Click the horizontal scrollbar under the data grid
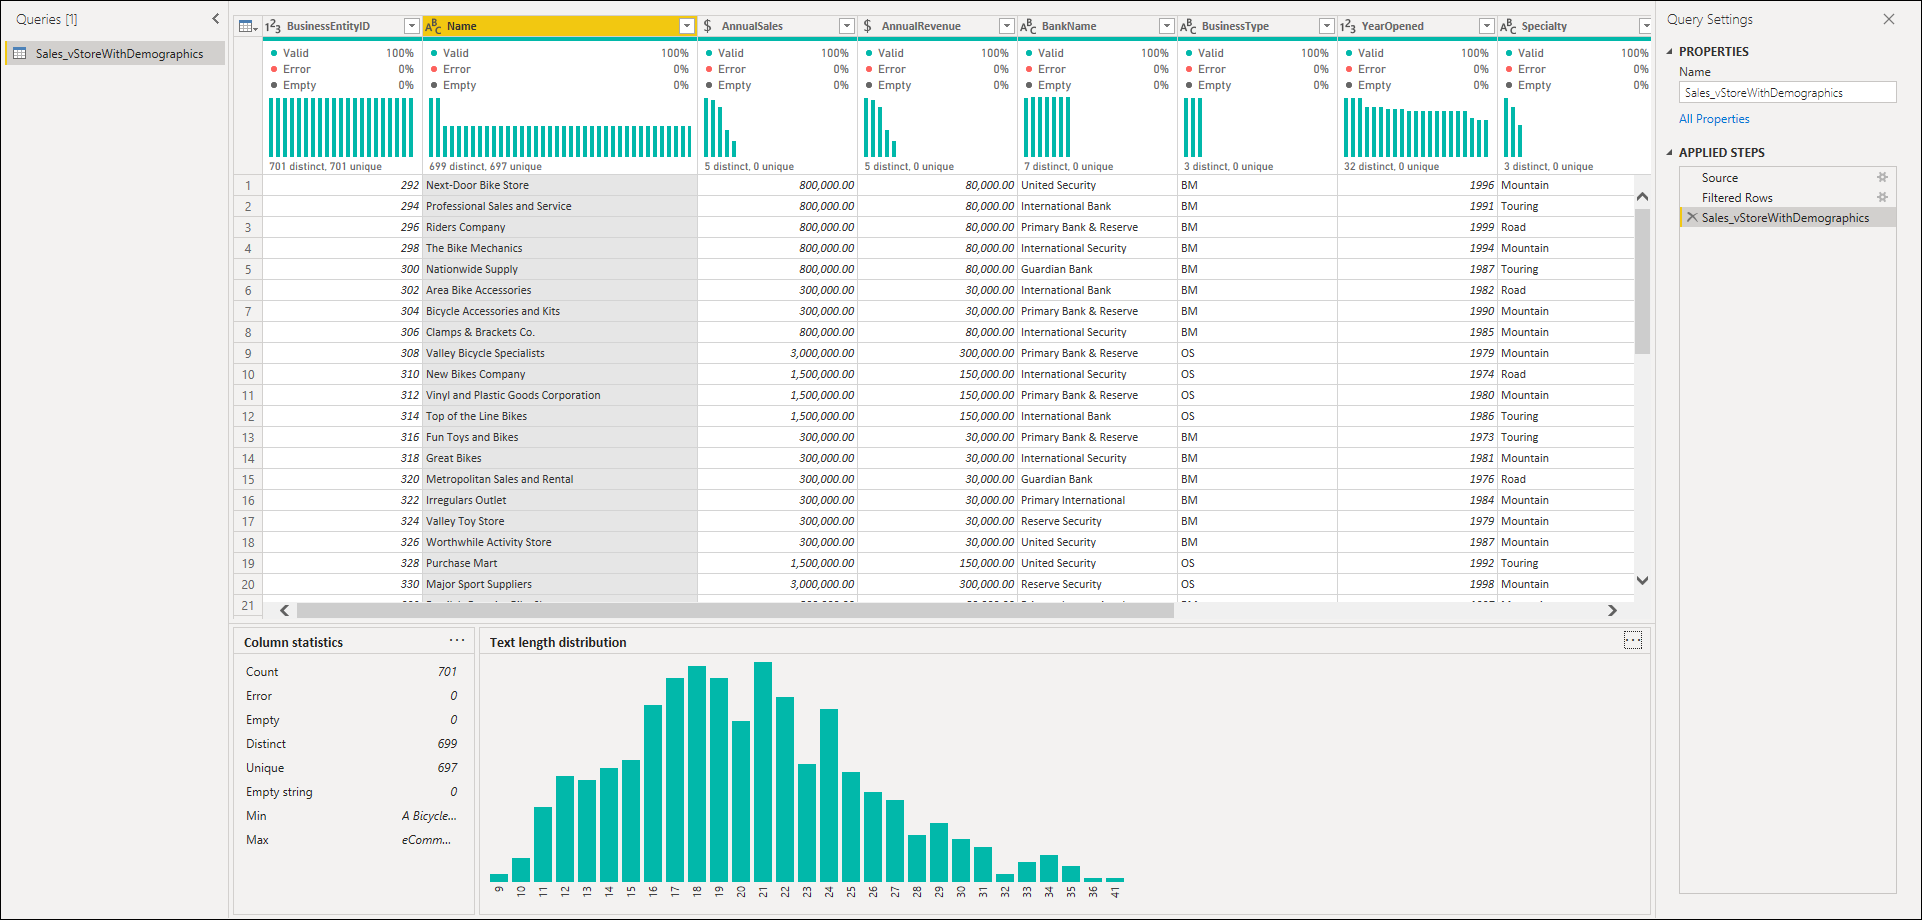The image size is (1922, 920). point(735,610)
